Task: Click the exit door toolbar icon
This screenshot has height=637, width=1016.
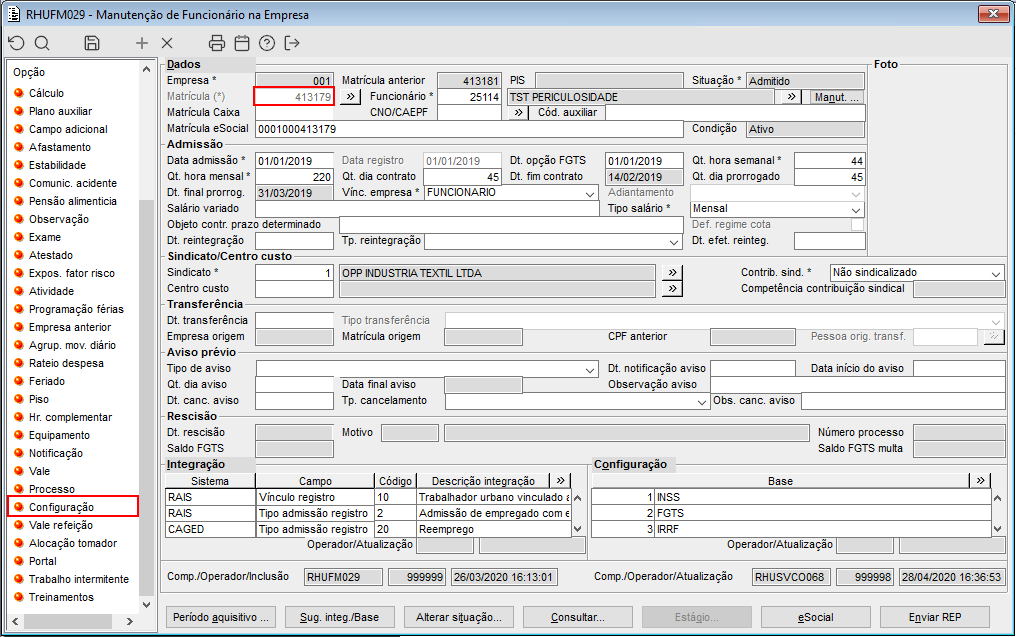Action: [x=292, y=43]
